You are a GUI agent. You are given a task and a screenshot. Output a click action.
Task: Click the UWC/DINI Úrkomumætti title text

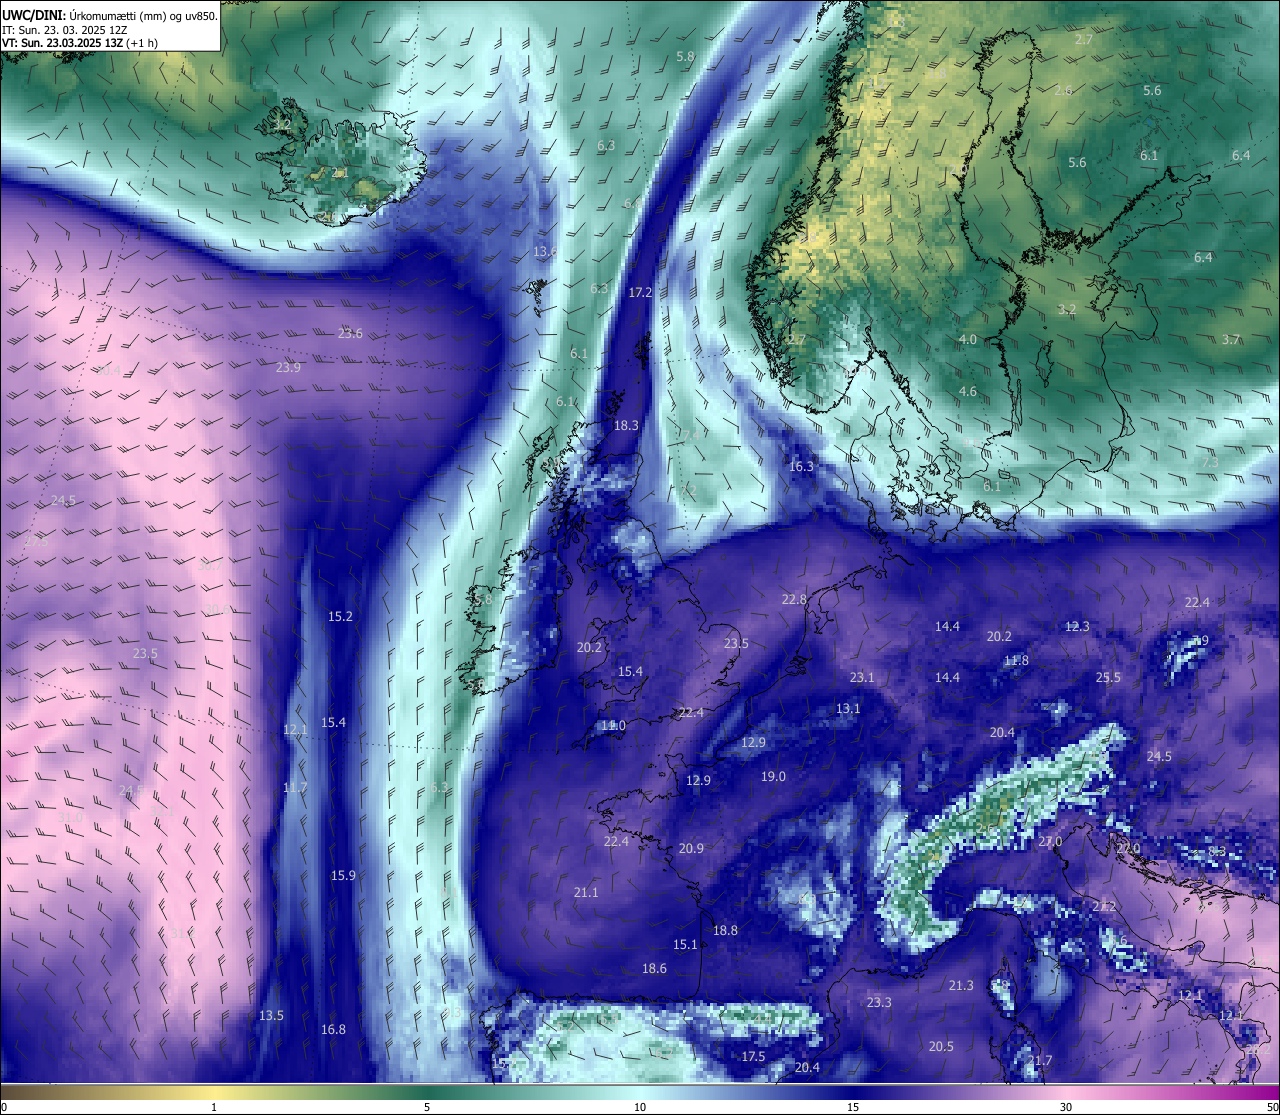(110, 15)
